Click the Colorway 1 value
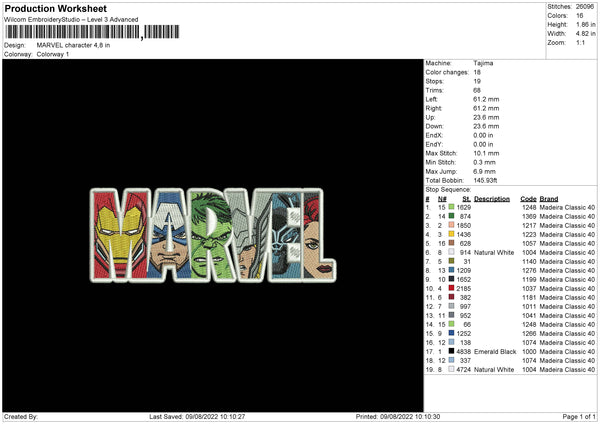The width and height of the screenshot is (600, 424). tap(53, 54)
